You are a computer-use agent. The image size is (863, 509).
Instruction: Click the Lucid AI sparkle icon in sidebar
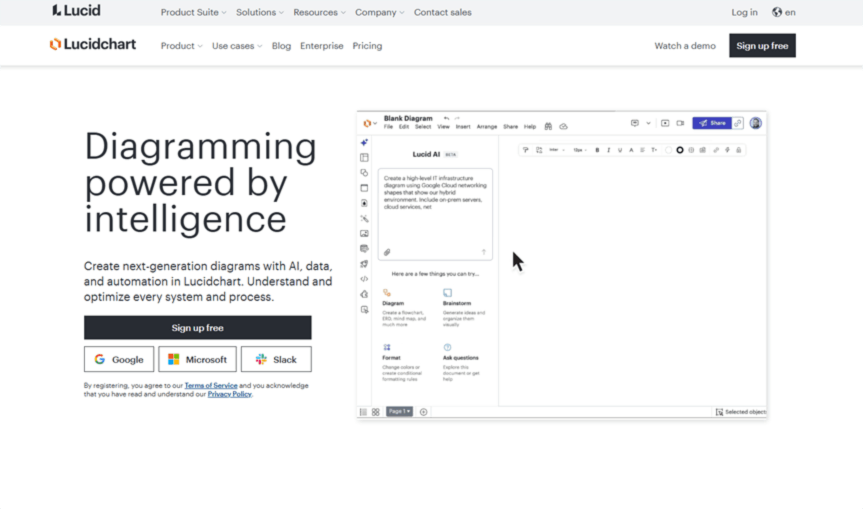point(364,143)
